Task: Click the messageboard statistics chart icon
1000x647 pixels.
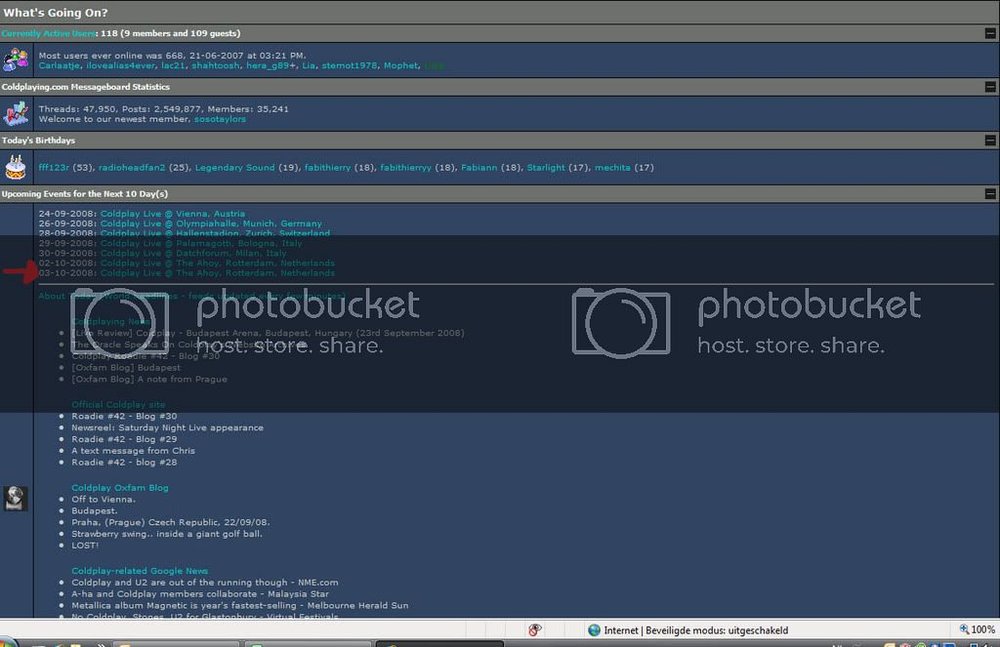Action: pos(15,114)
